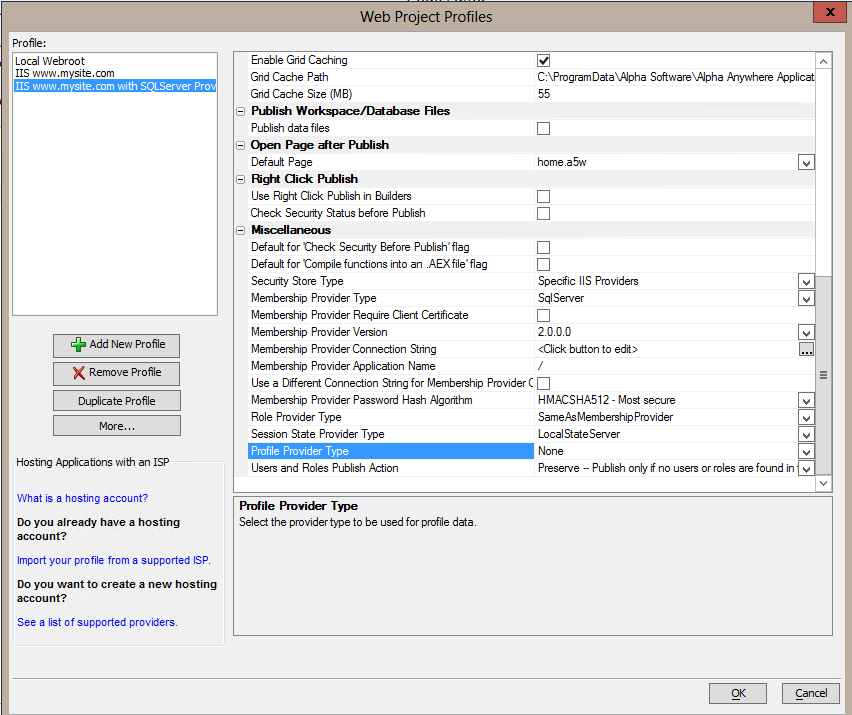Open the Profile Provider Type dropdown
This screenshot has height=715, width=852.
point(806,451)
